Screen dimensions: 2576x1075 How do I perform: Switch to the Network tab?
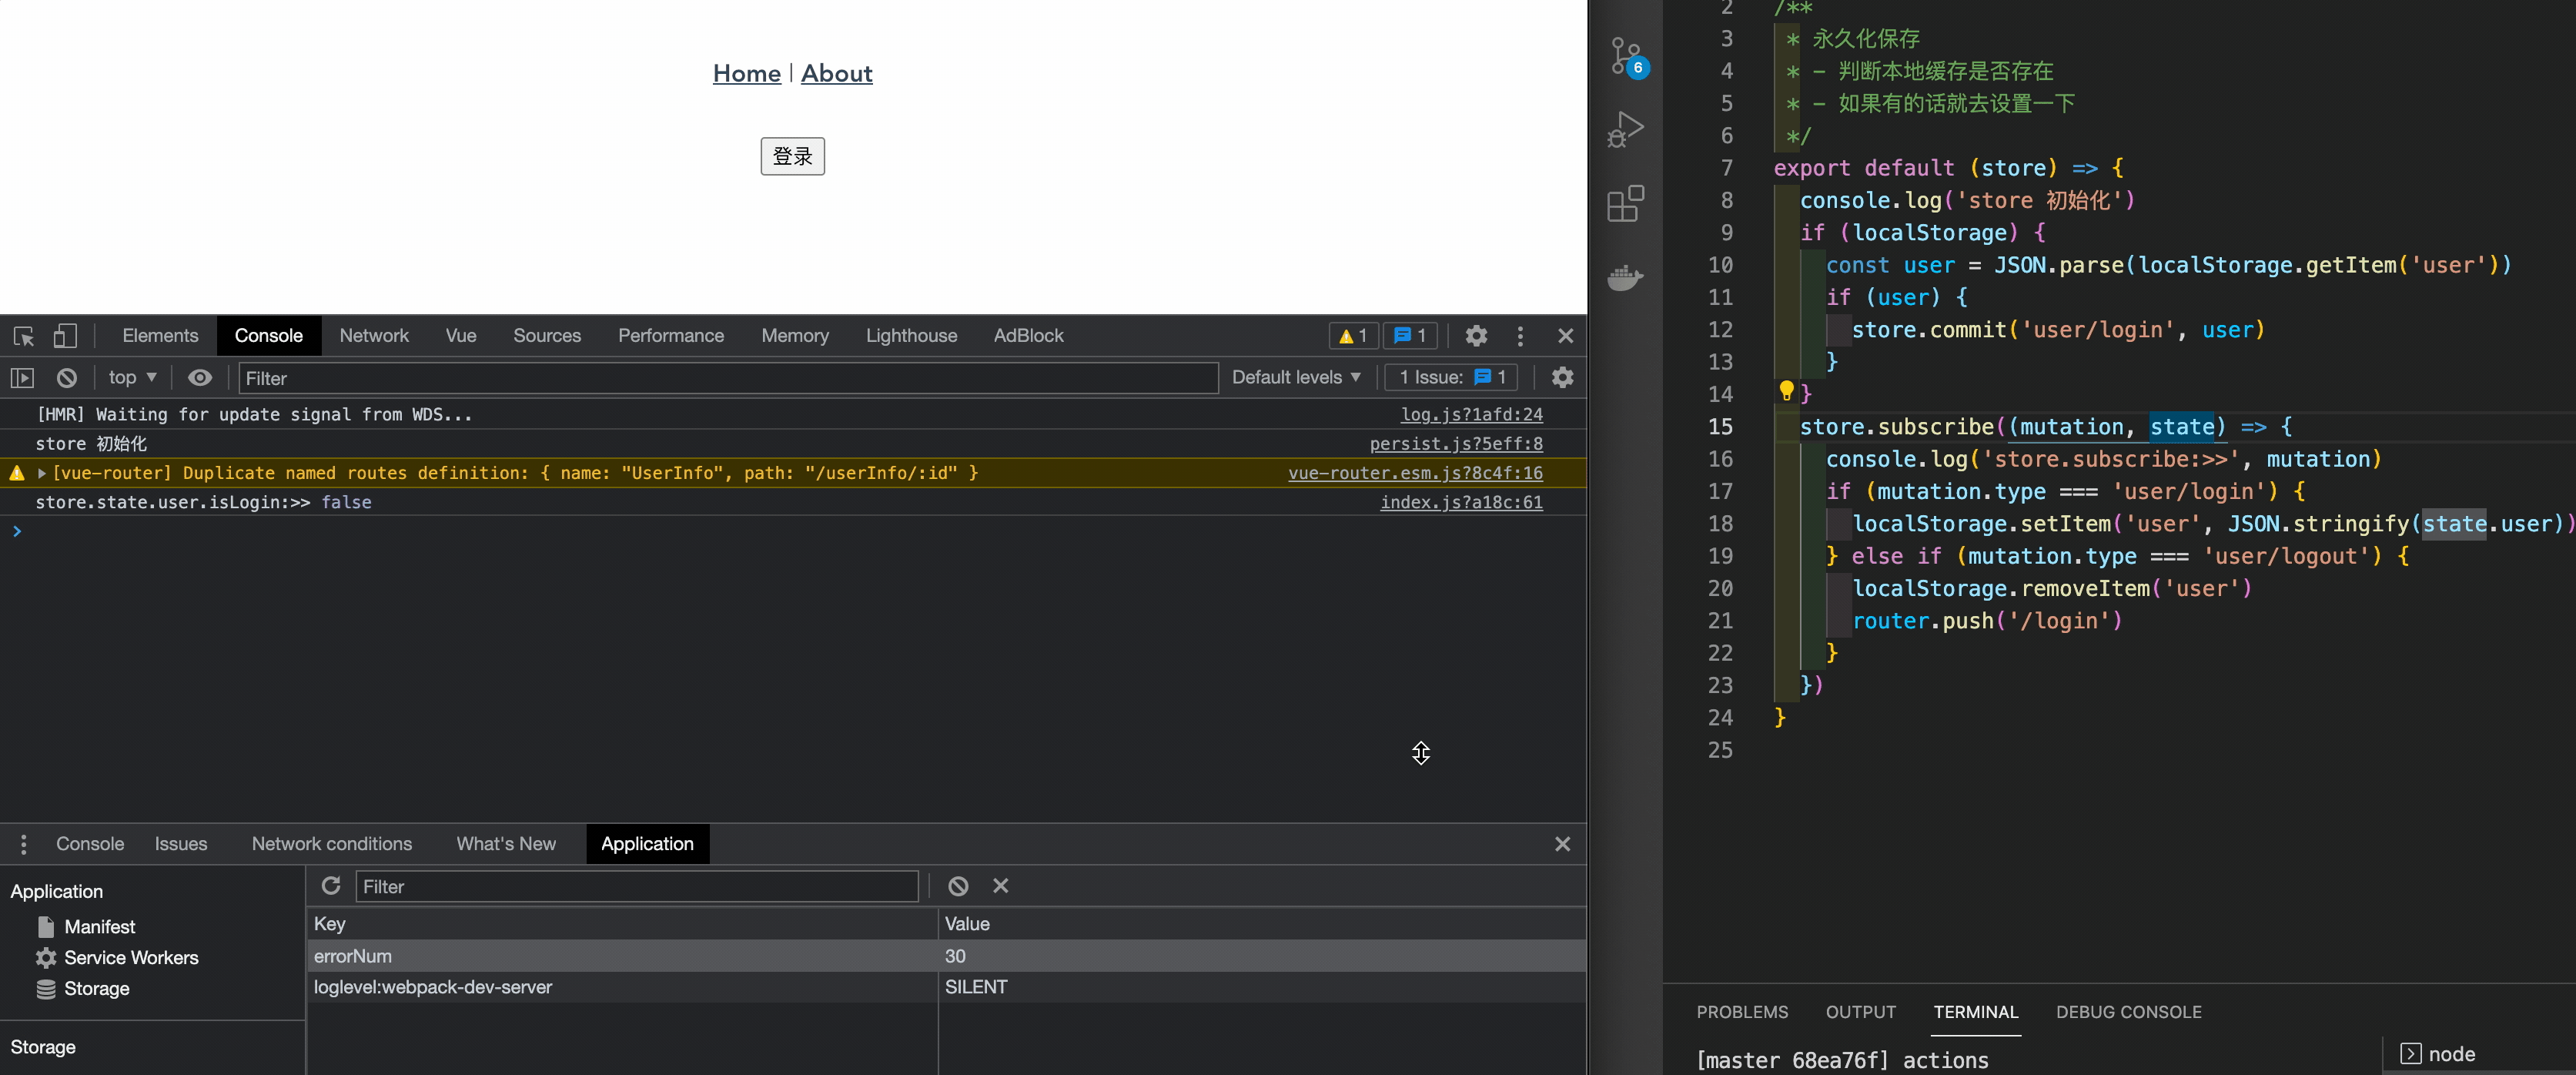pyautogui.click(x=374, y=336)
